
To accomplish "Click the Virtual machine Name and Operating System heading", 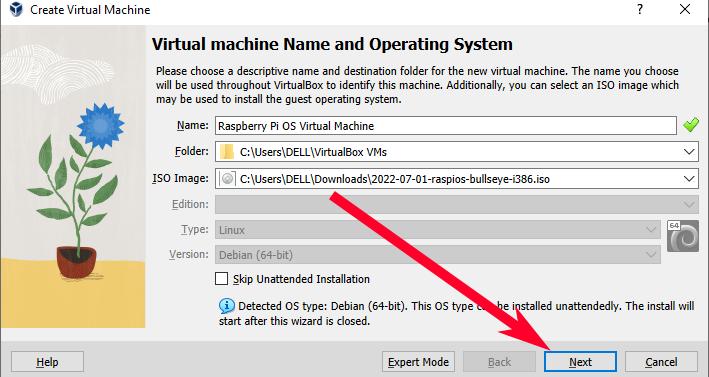I will 332,44.
